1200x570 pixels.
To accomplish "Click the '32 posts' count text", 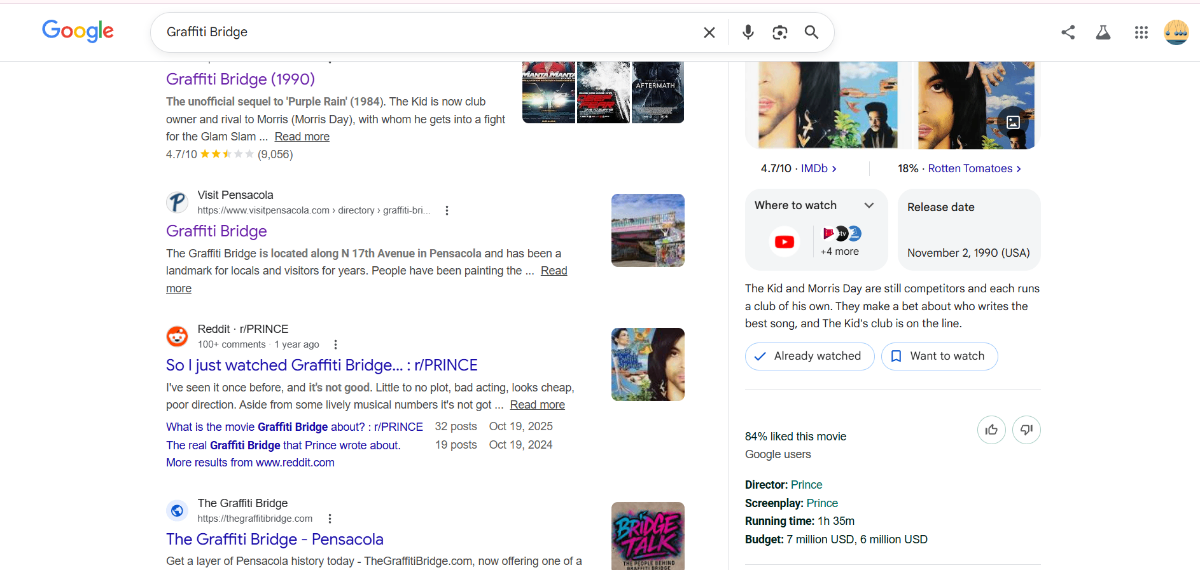I will [x=456, y=427].
